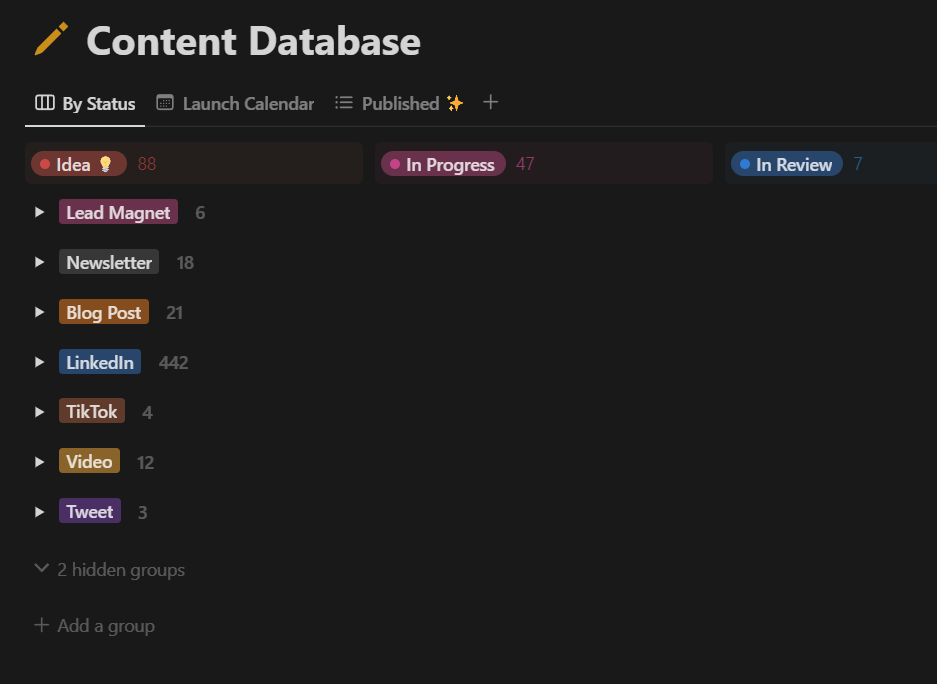Expand the Tweet group
Screen dimensions: 937x684
point(39,512)
